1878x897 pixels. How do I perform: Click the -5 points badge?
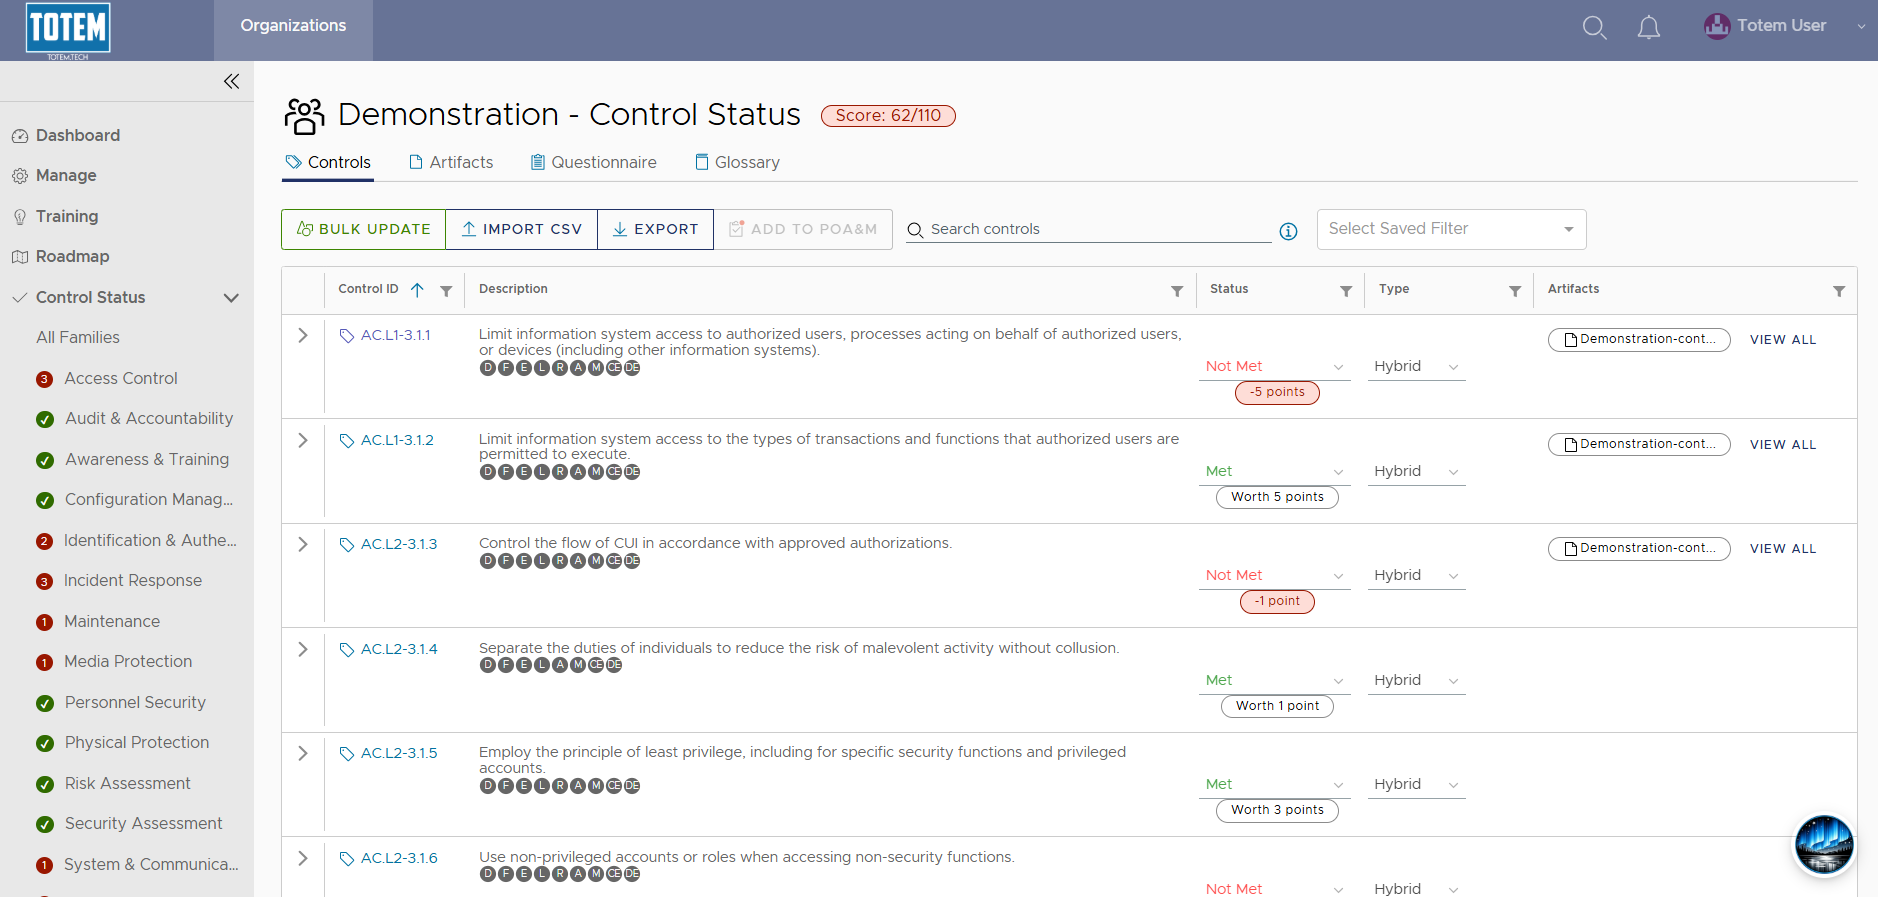1277,393
